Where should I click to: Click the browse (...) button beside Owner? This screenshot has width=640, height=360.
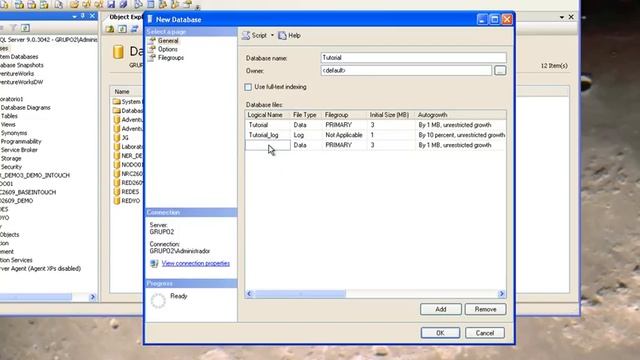(500, 71)
